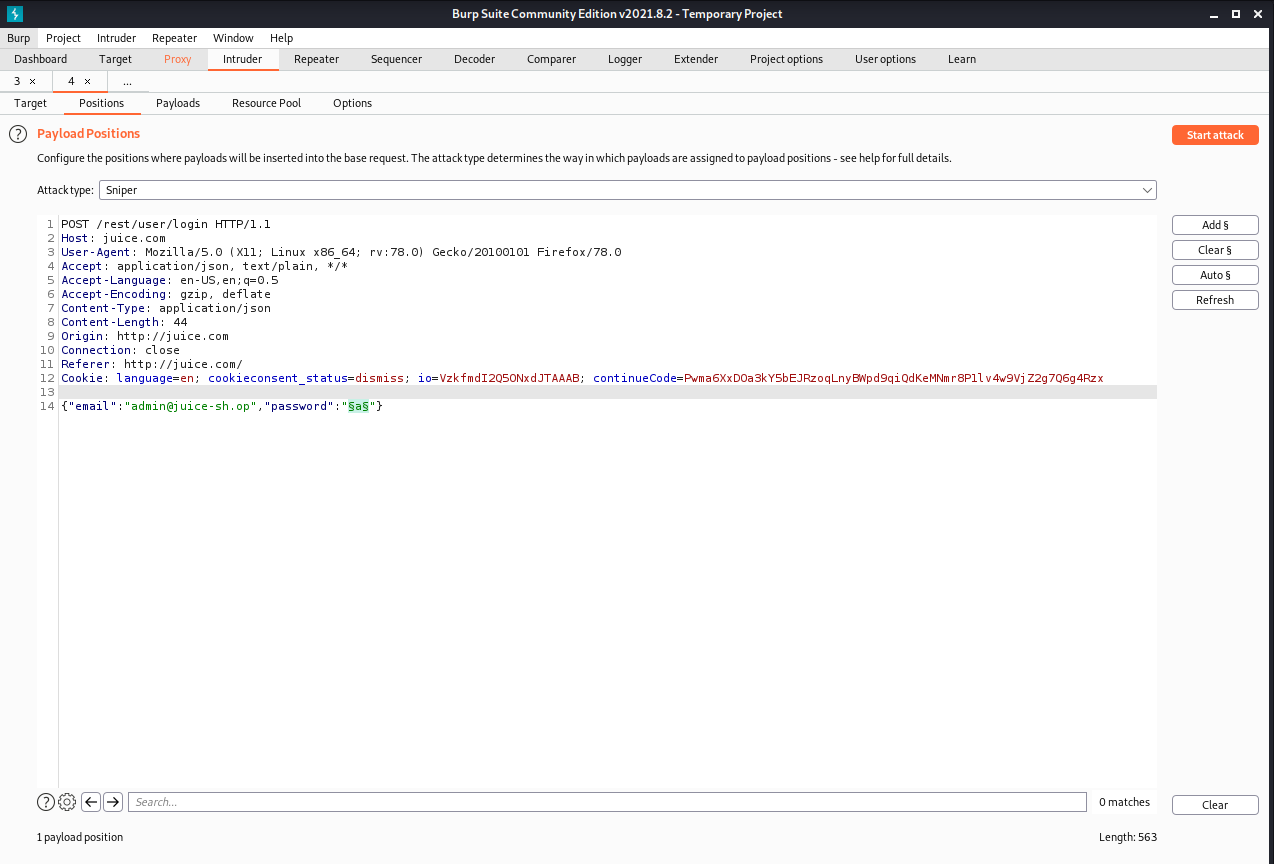The width and height of the screenshot is (1274, 864).
Task: Open the Intruder menu in menu bar
Action: [116, 38]
